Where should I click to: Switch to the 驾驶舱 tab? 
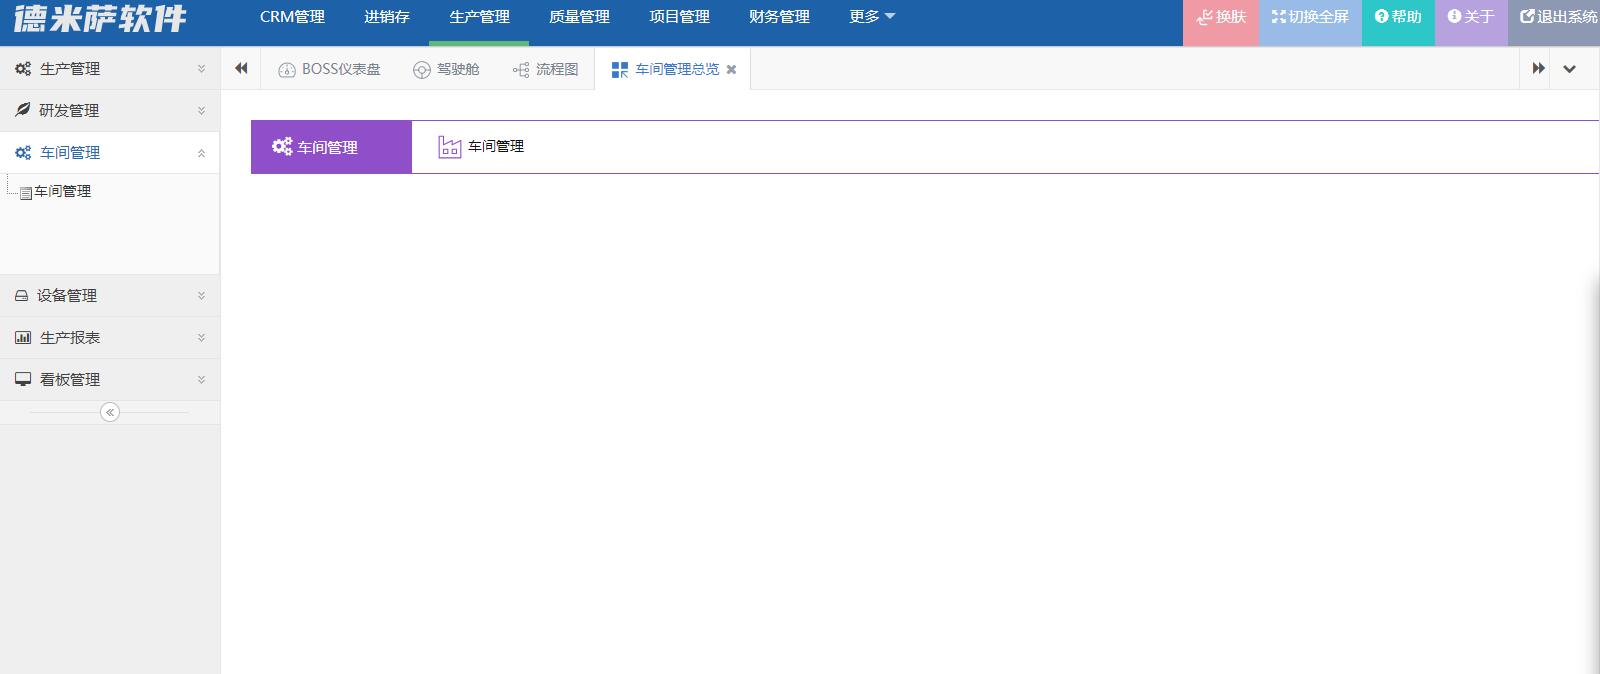click(446, 69)
